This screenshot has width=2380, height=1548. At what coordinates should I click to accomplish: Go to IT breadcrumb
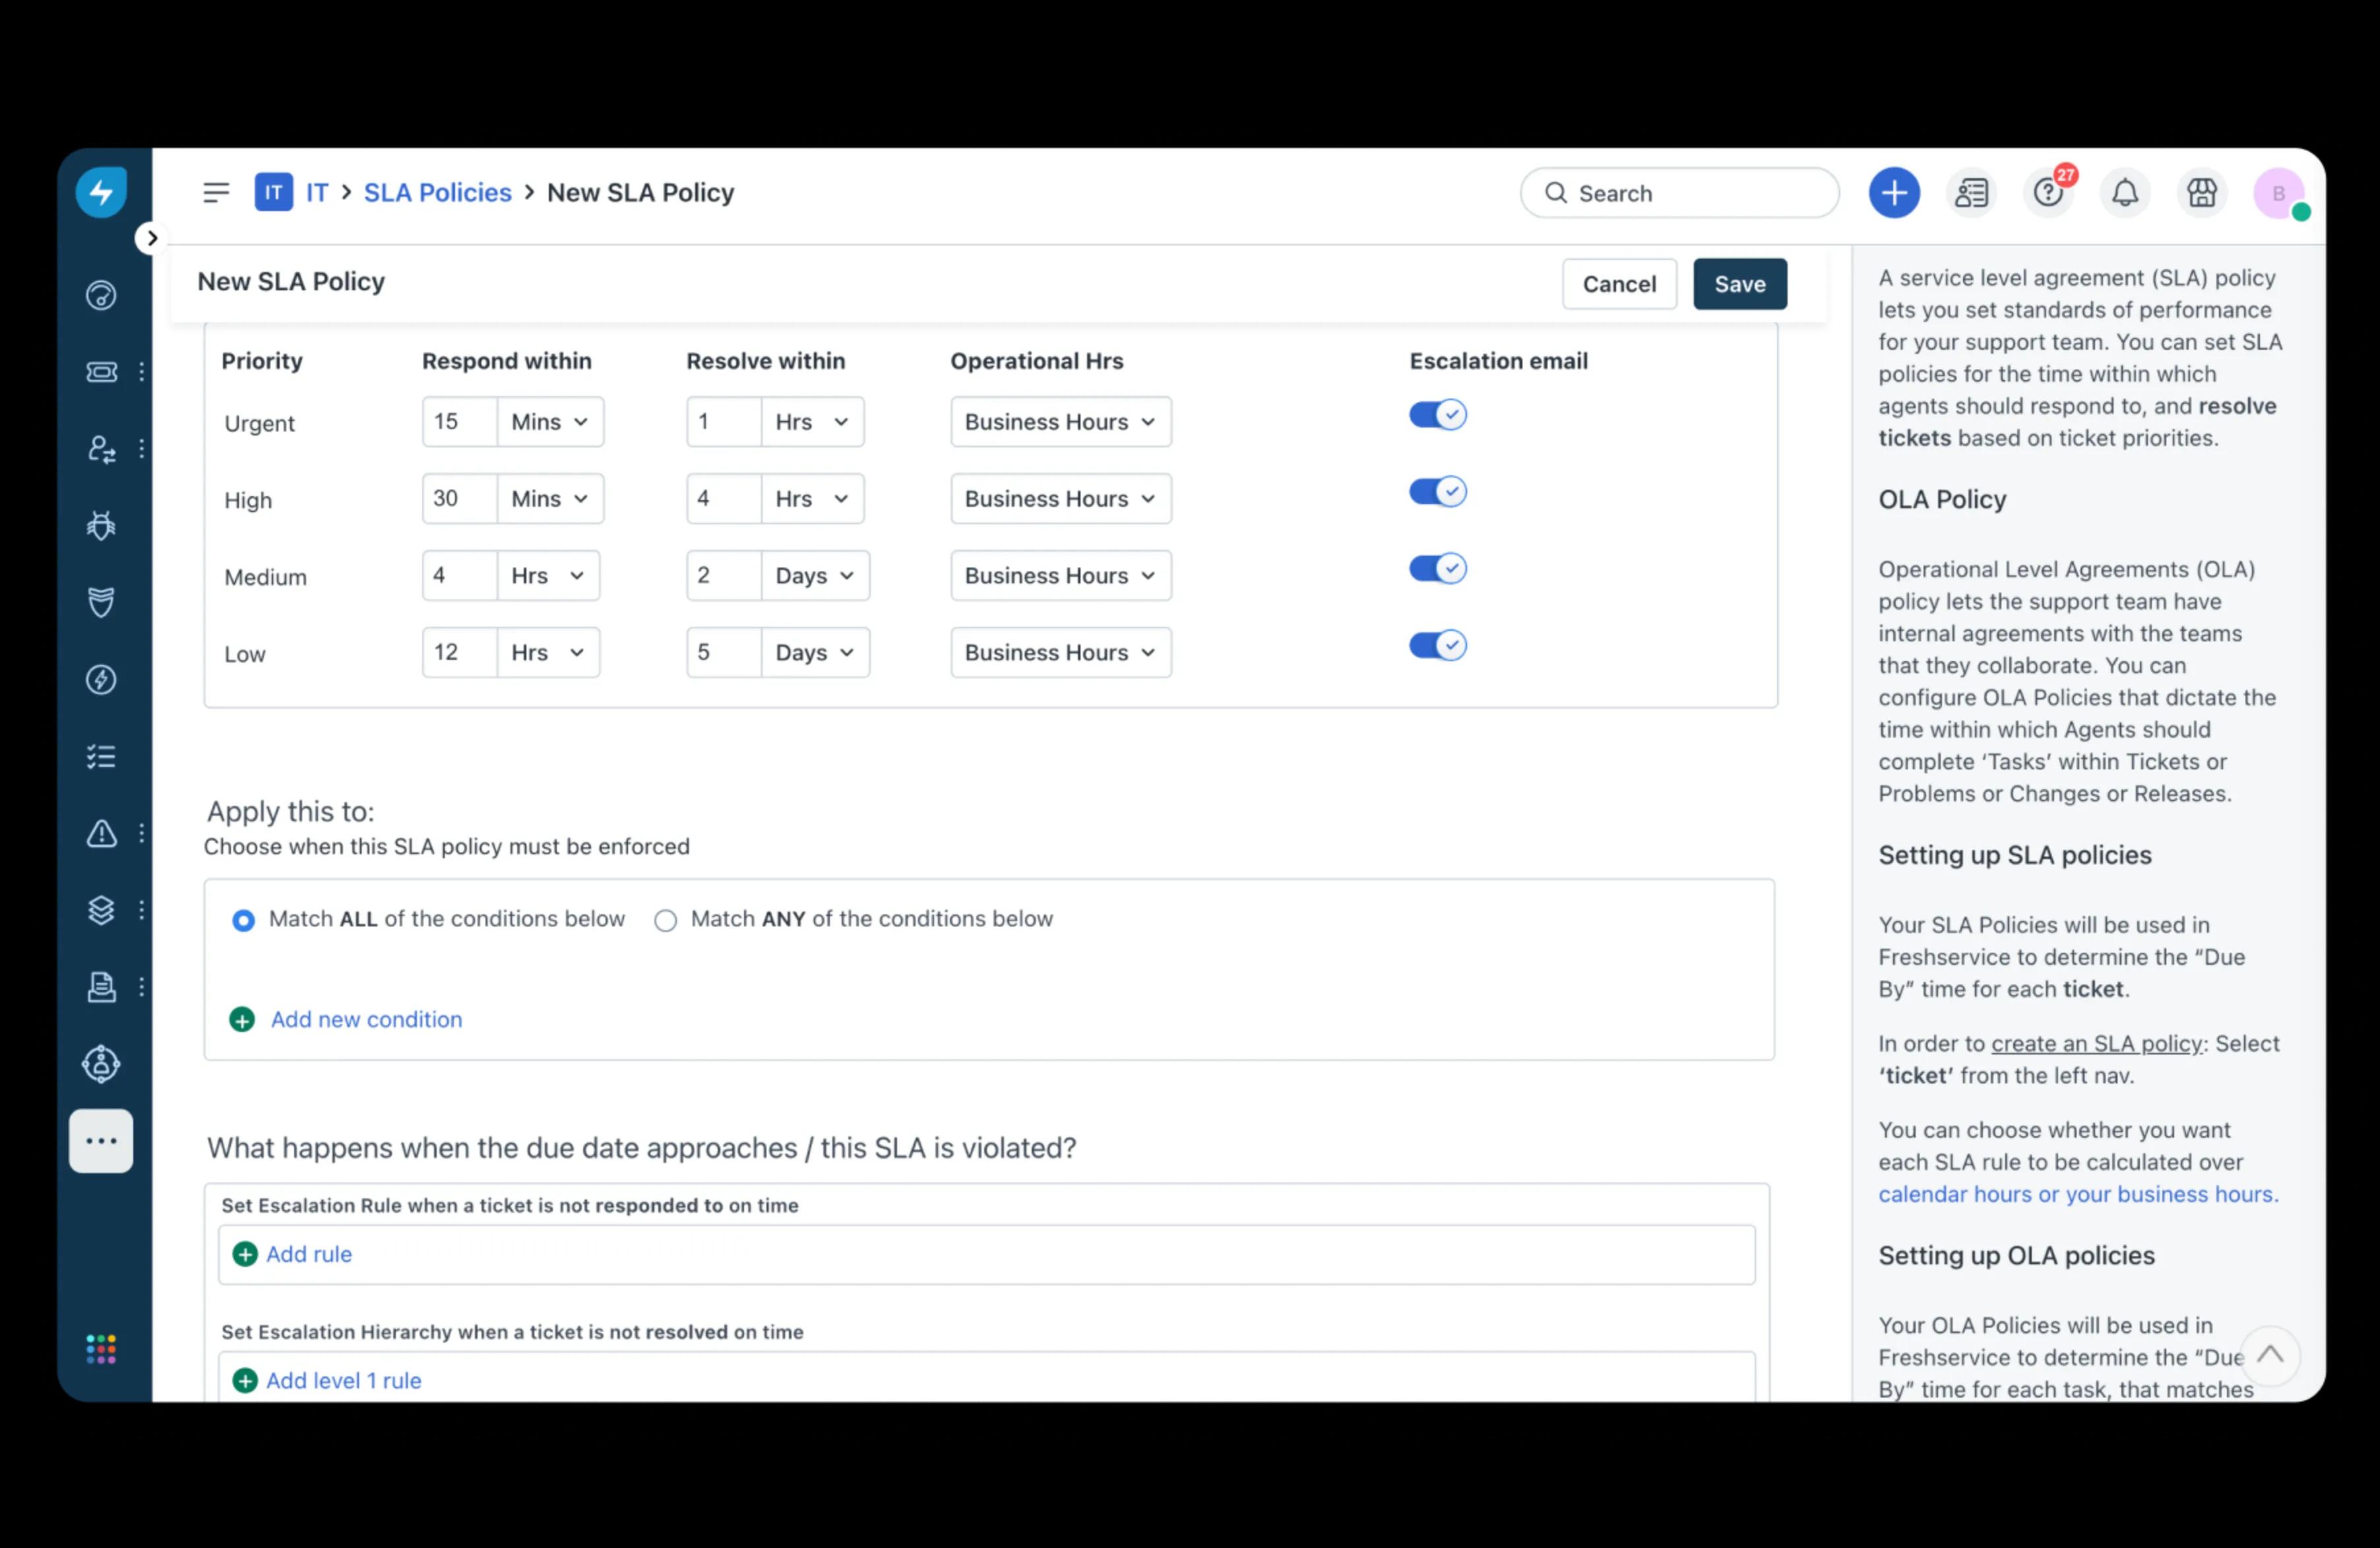tap(317, 192)
